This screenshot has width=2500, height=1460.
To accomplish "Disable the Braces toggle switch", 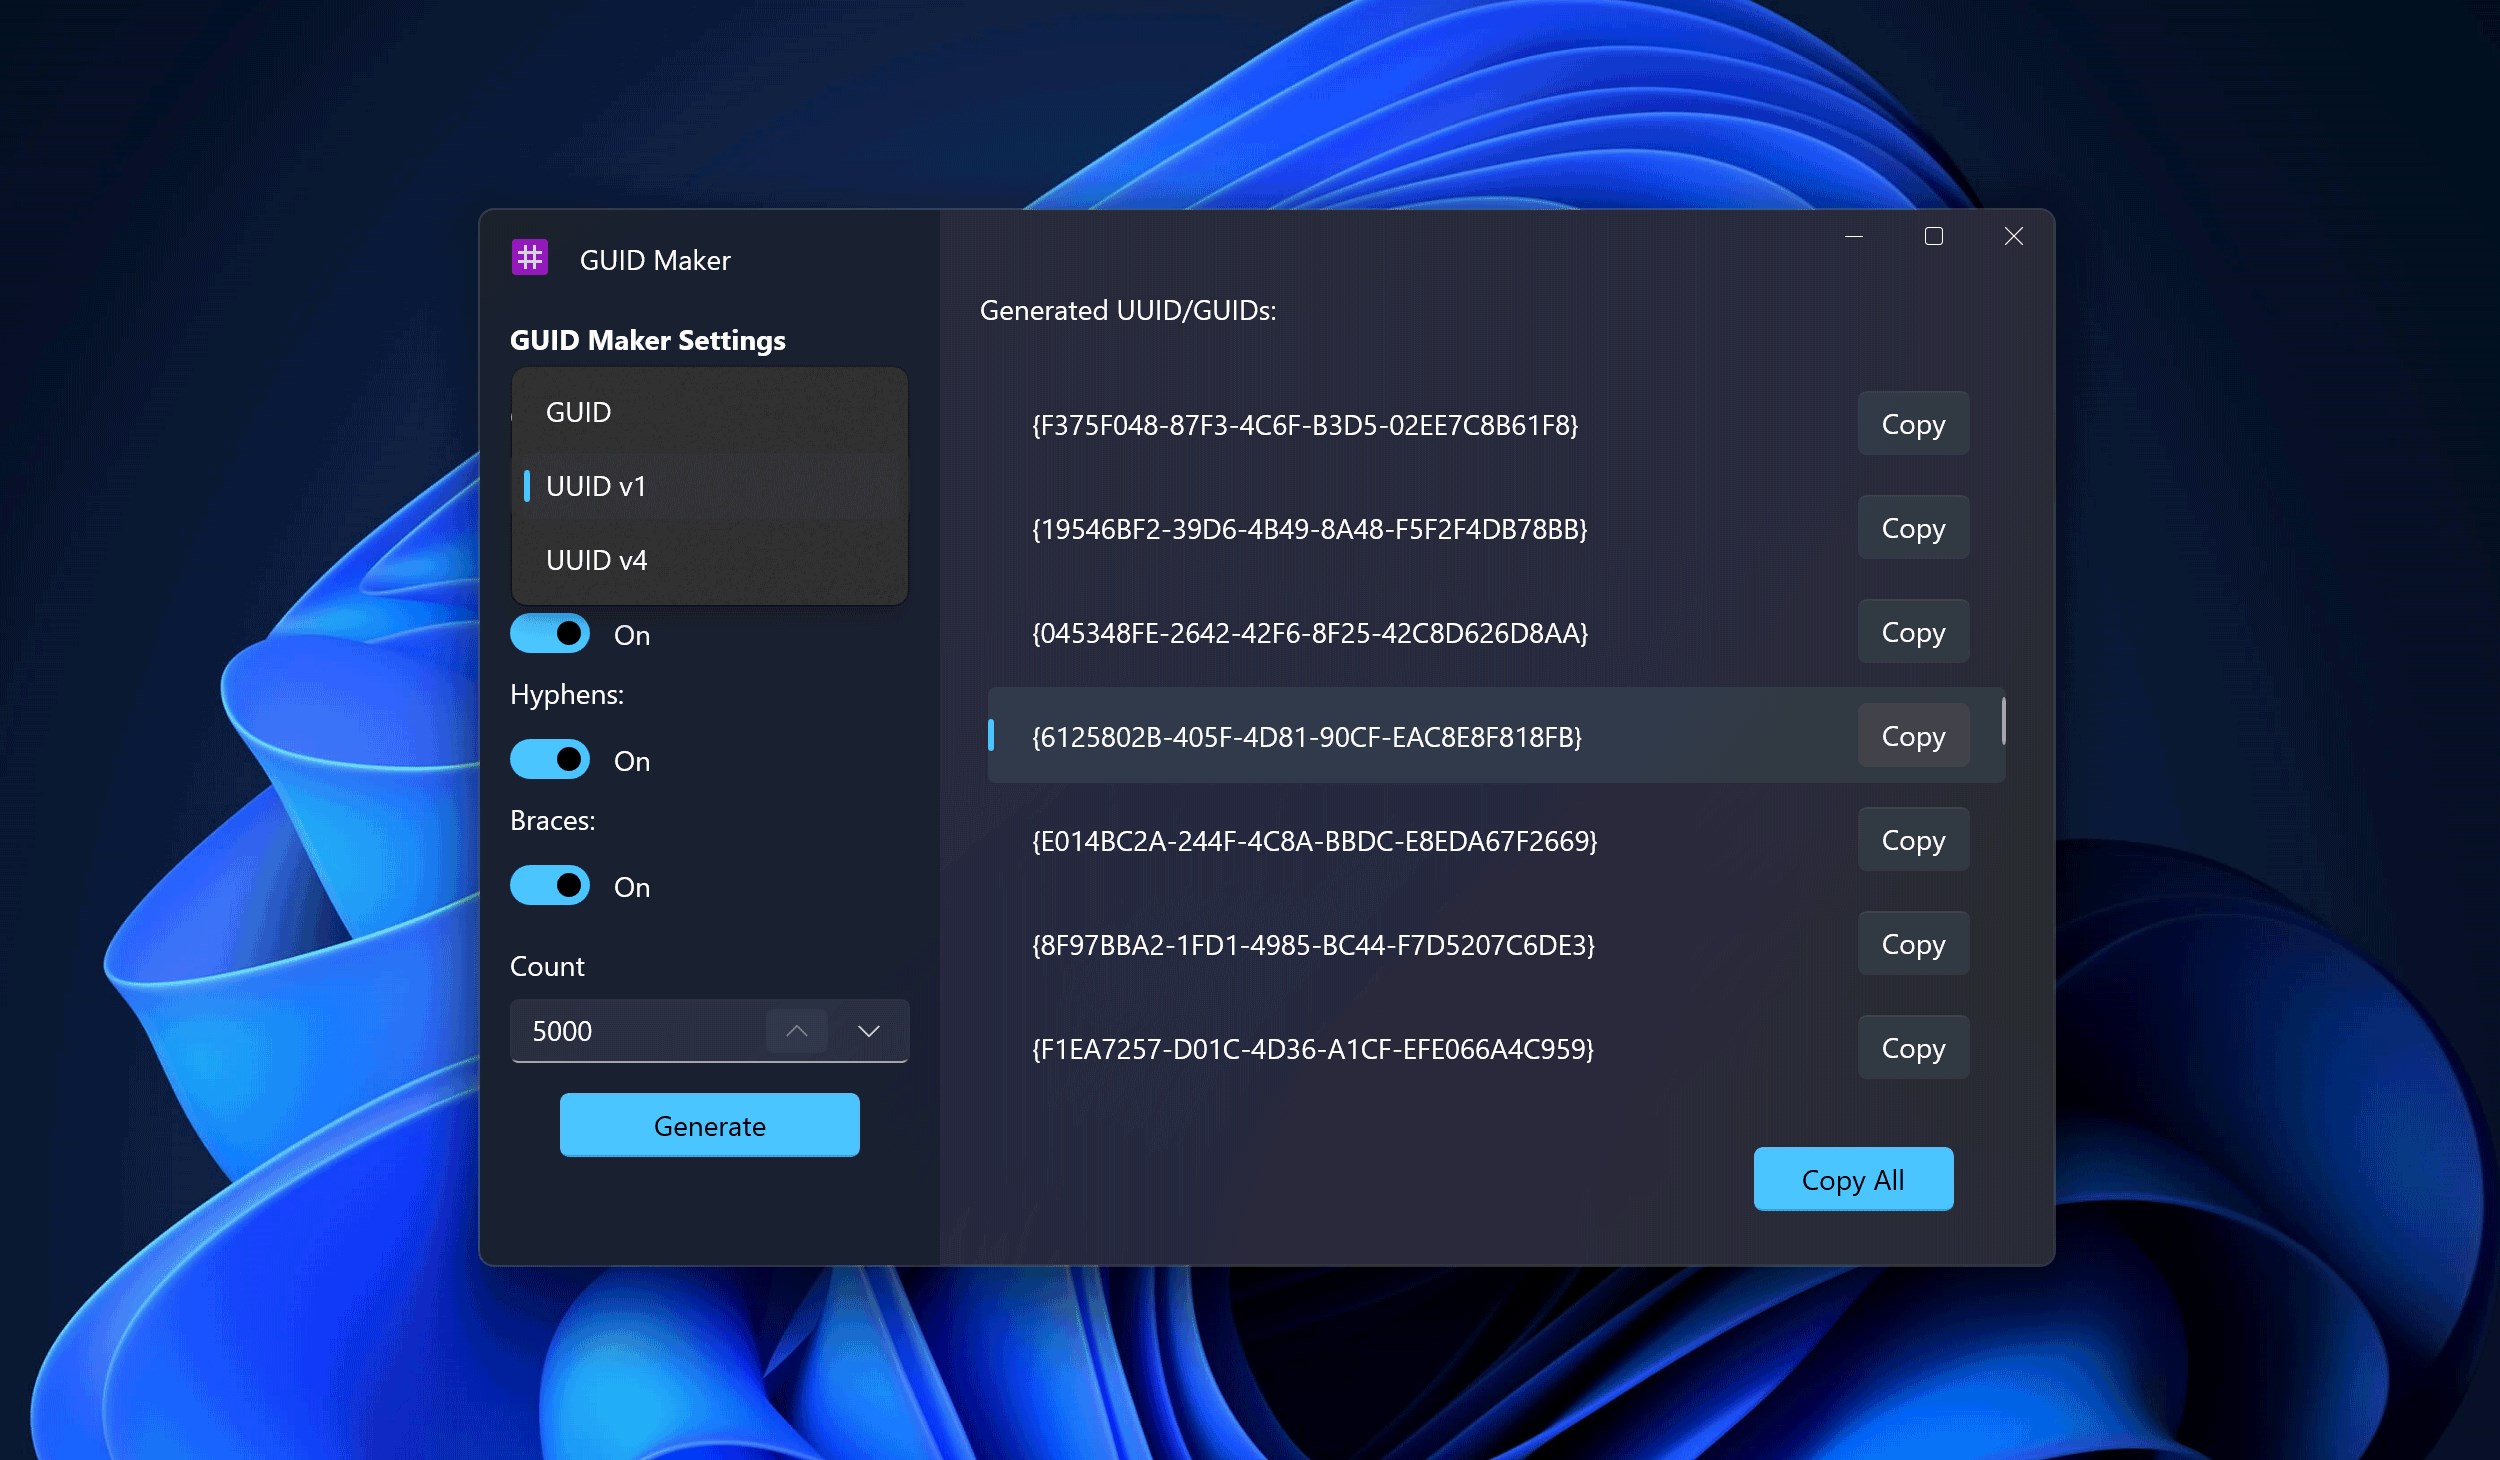I will click(550, 886).
